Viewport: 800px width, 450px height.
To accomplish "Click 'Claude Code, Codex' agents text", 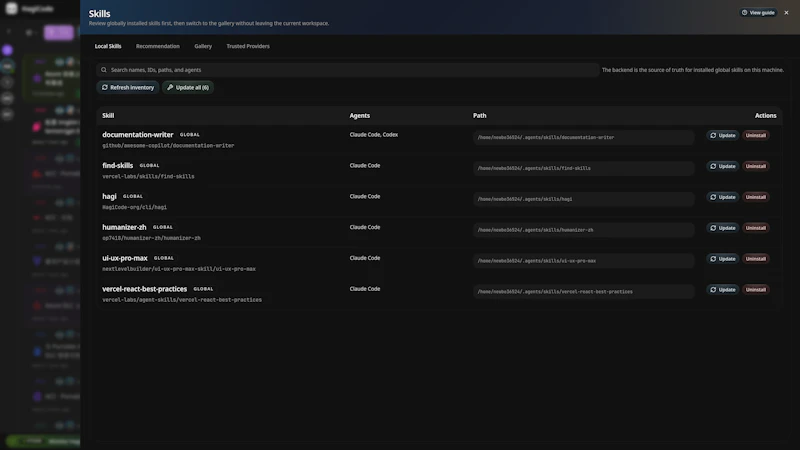I will 373,135.
